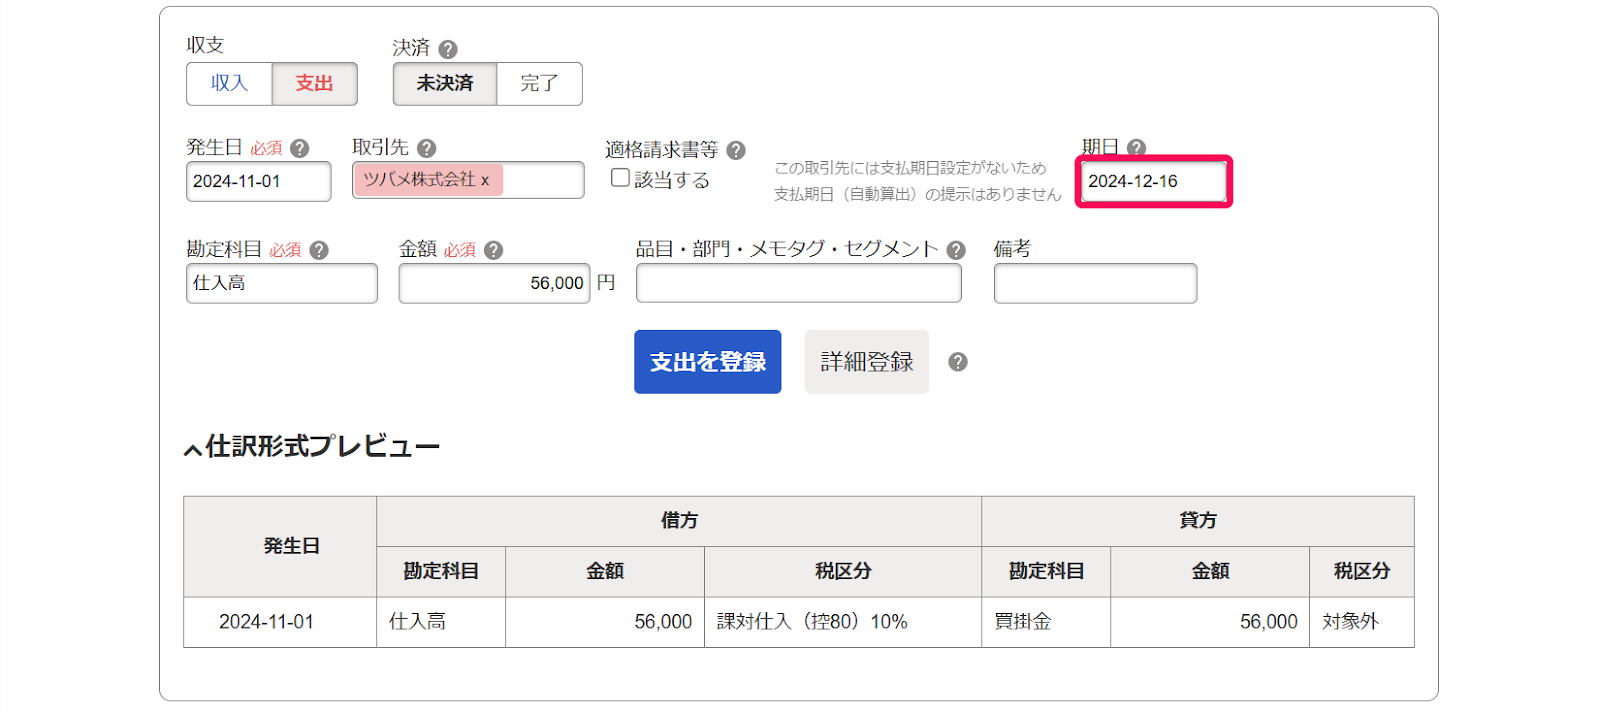
Task: Open the 勘定科目 field showing 仕入高
Action: point(281,284)
